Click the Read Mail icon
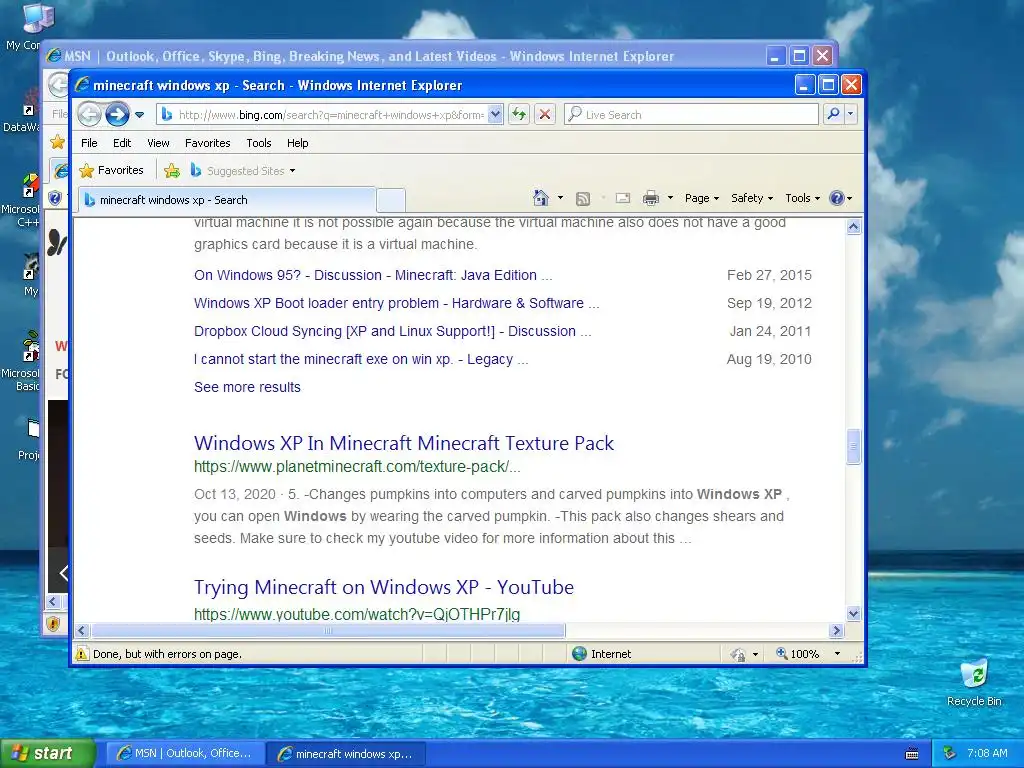 [623, 198]
